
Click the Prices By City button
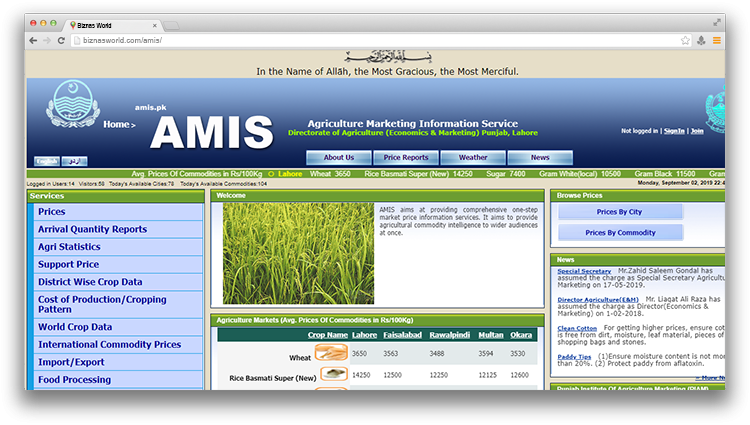[620, 212]
